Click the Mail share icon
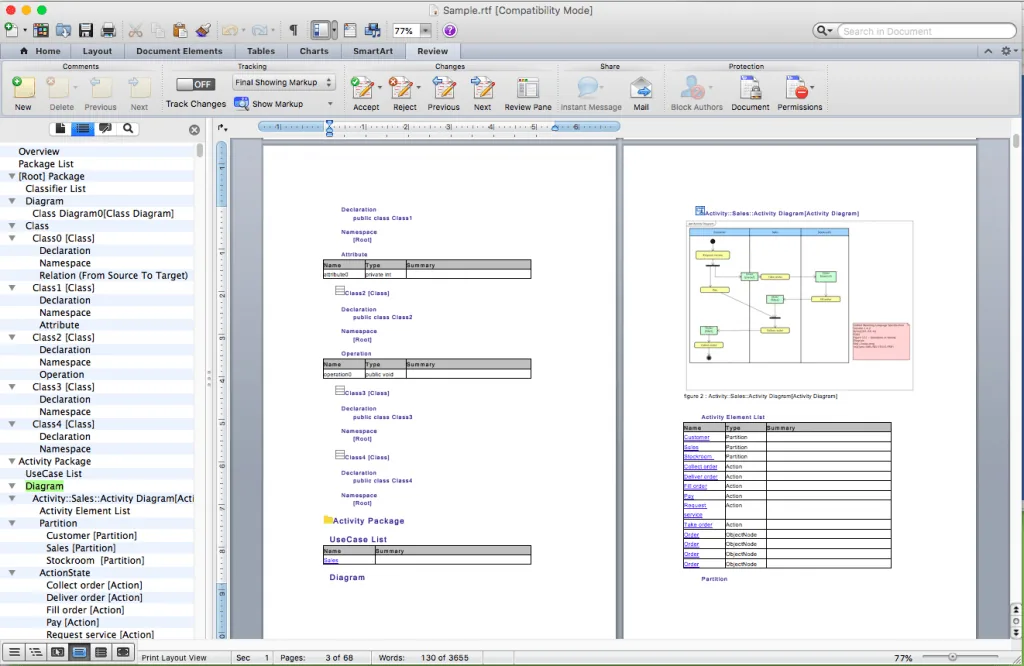 click(641, 93)
